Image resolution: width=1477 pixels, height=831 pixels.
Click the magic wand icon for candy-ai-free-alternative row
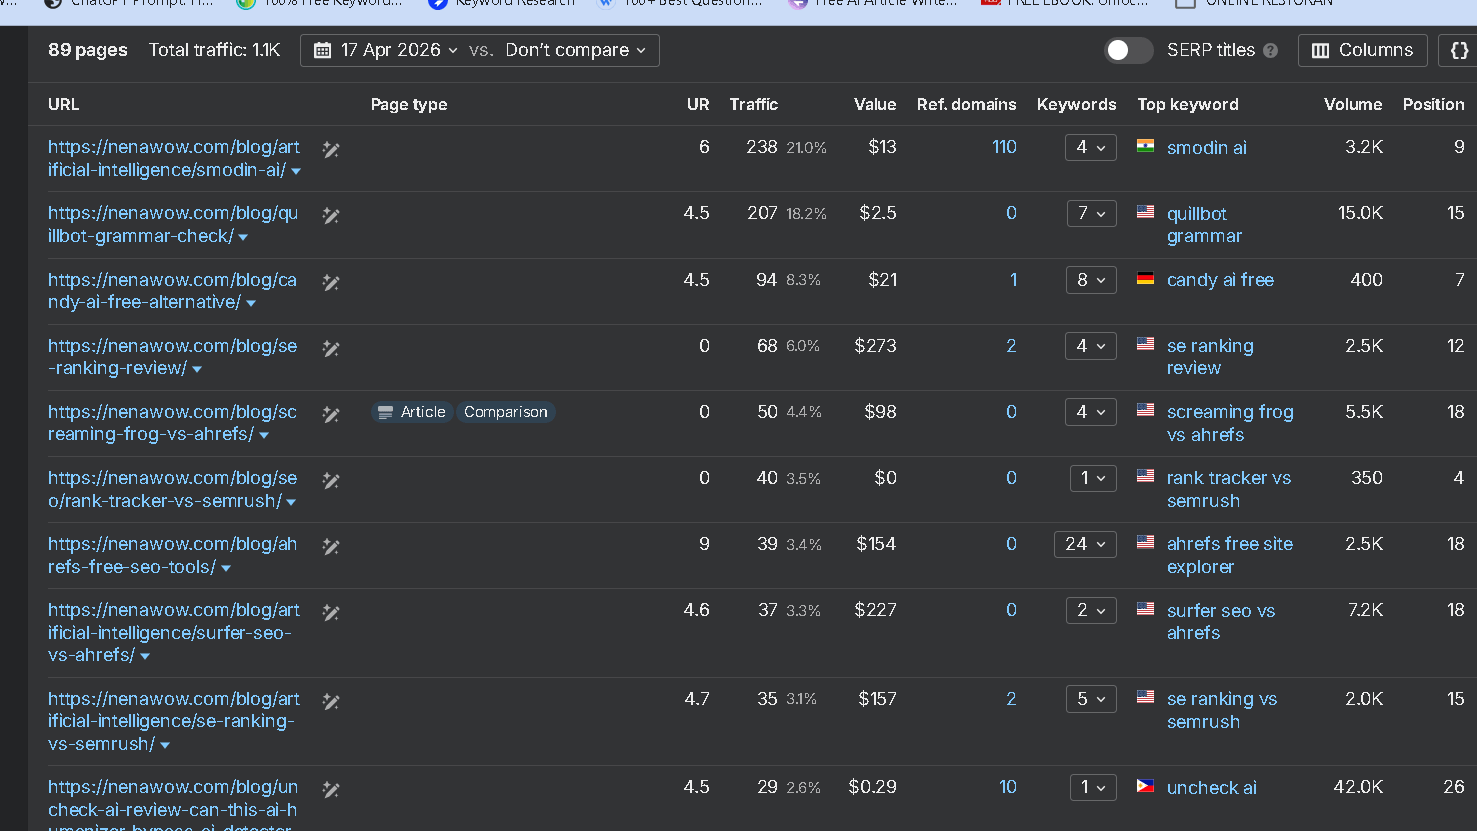331,283
